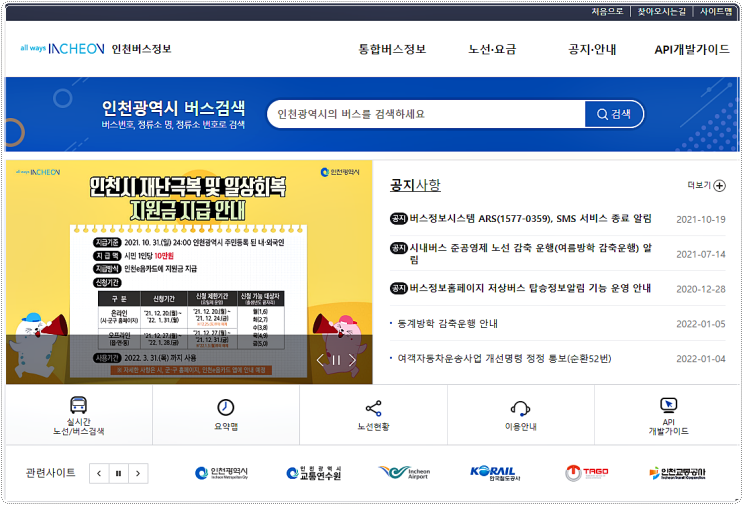The width and height of the screenshot is (743, 505).
Task: Open the 인천교통공사 logo link
Action: tap(677, 473)
